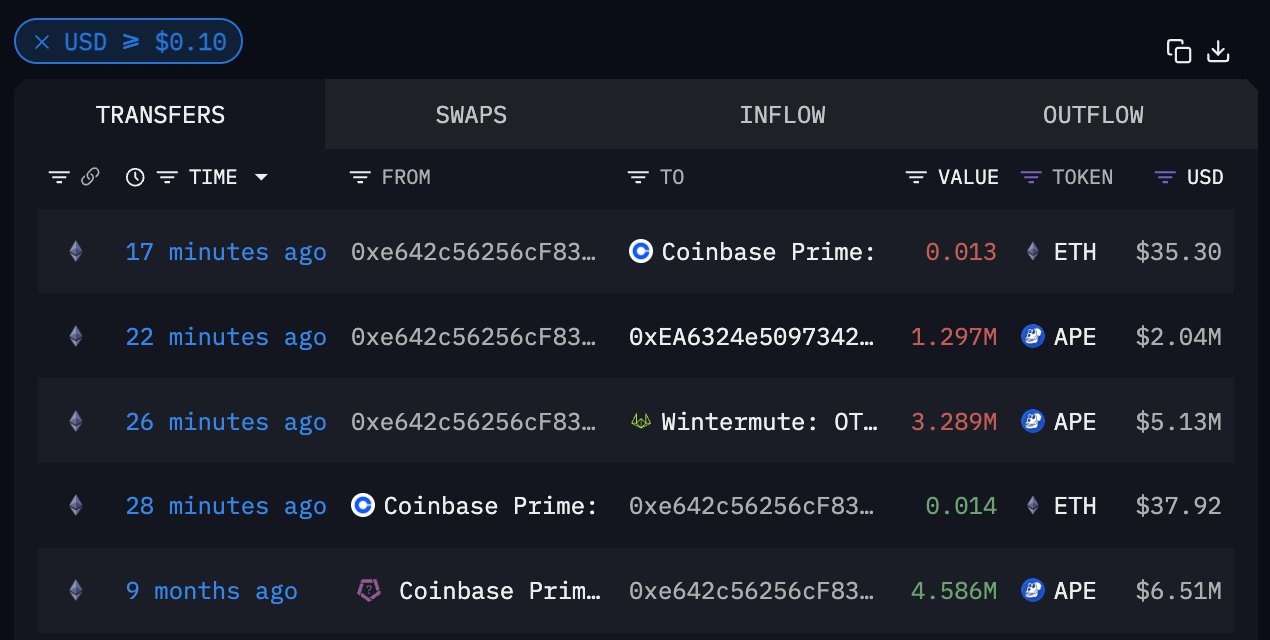Open the 17 minutes ago transaction link

[226, 252]
